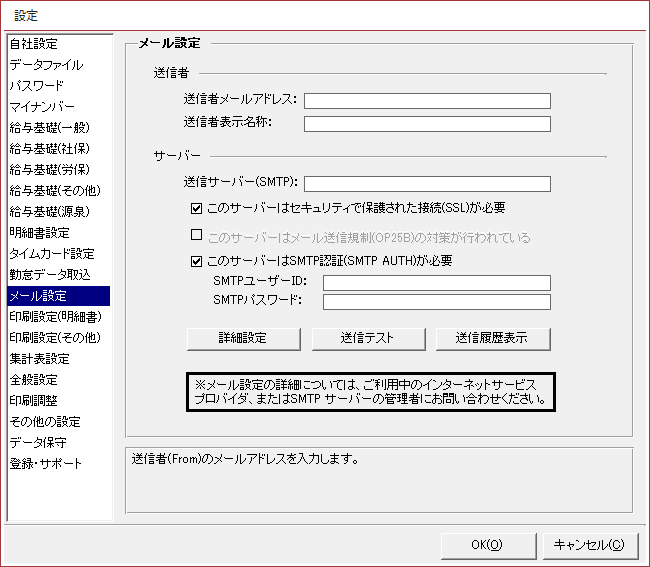Viewport: 650px width, 567px height.
Task: Open 集計表設定 in the sidebar
Action: pos(39,359)
